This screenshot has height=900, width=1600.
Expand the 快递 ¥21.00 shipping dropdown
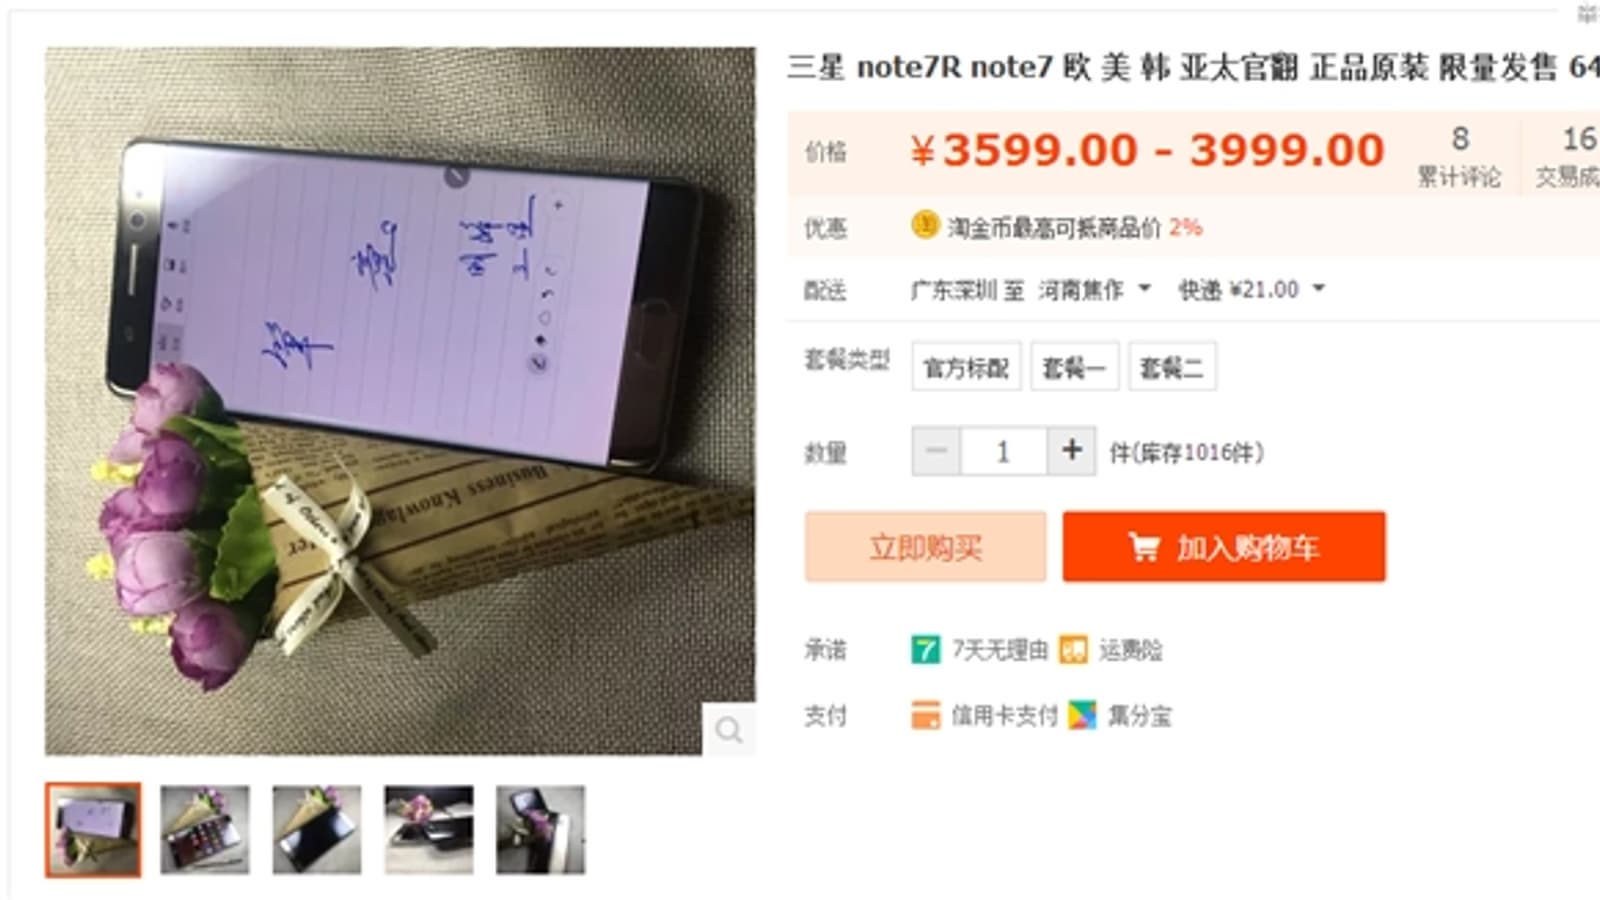pos(1251,290)
